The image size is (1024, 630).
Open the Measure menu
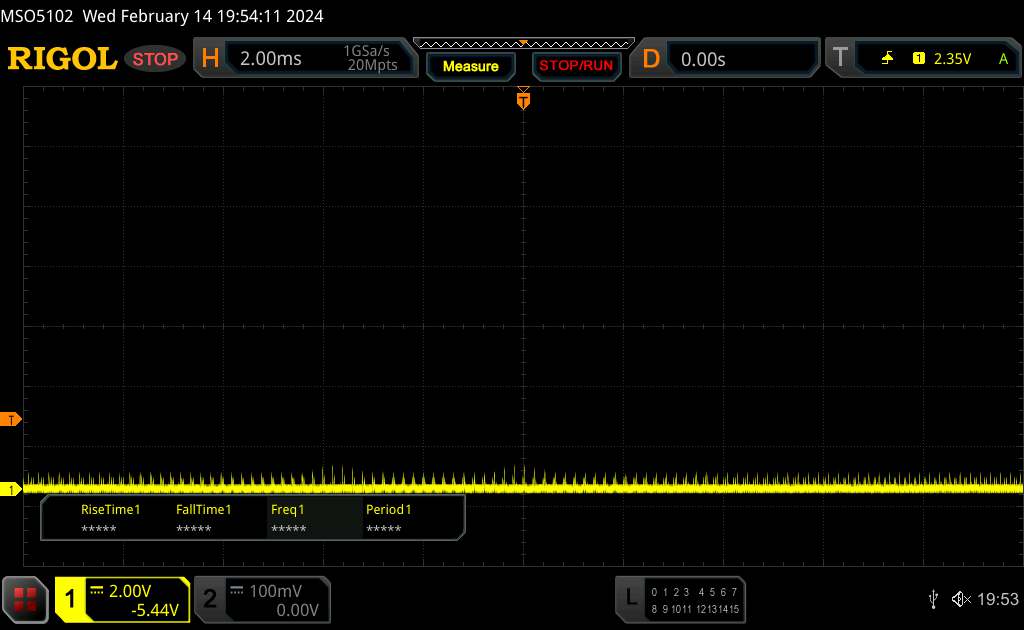pyautogui.click(x=470, y=66)
